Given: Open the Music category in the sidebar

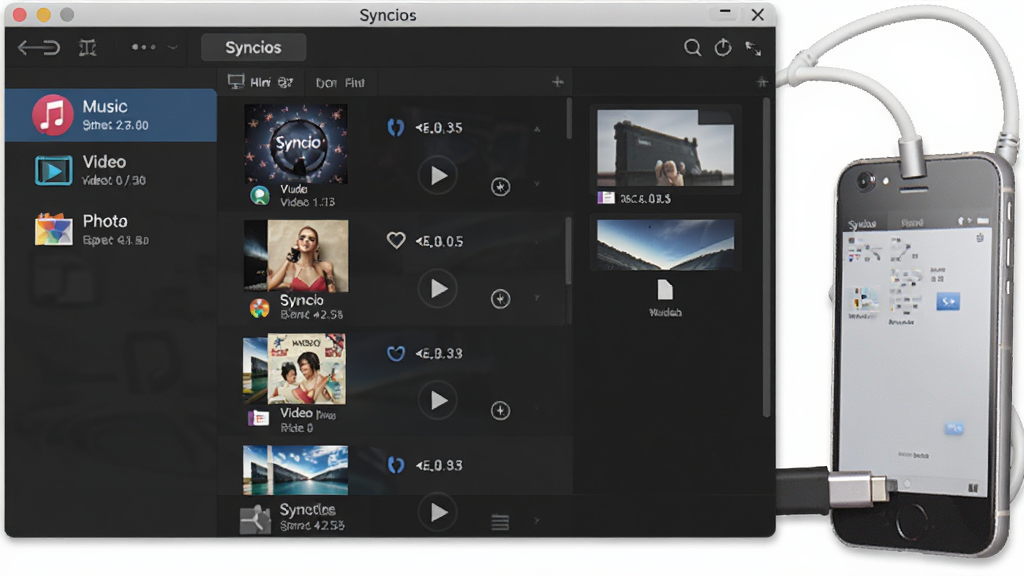Looking at the screenshot, I should click(x=111, y=115).
